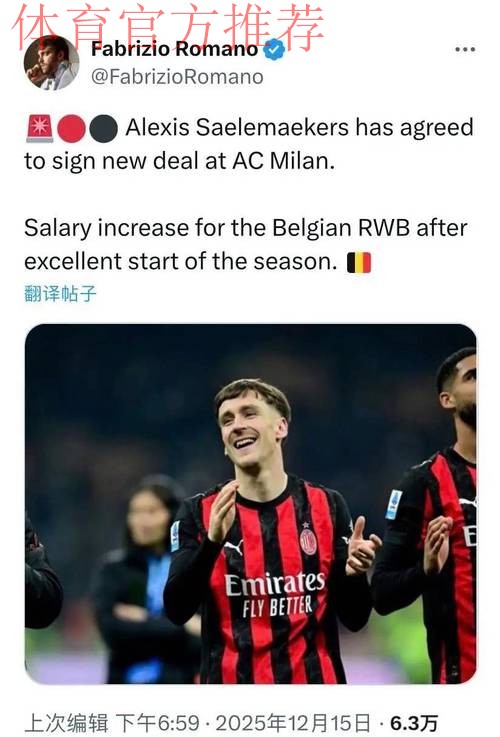Image resolution: width=500 pixels, height=737 pixels.
Task: Click the Salary increase paragraph text
Action: (246, 244)
